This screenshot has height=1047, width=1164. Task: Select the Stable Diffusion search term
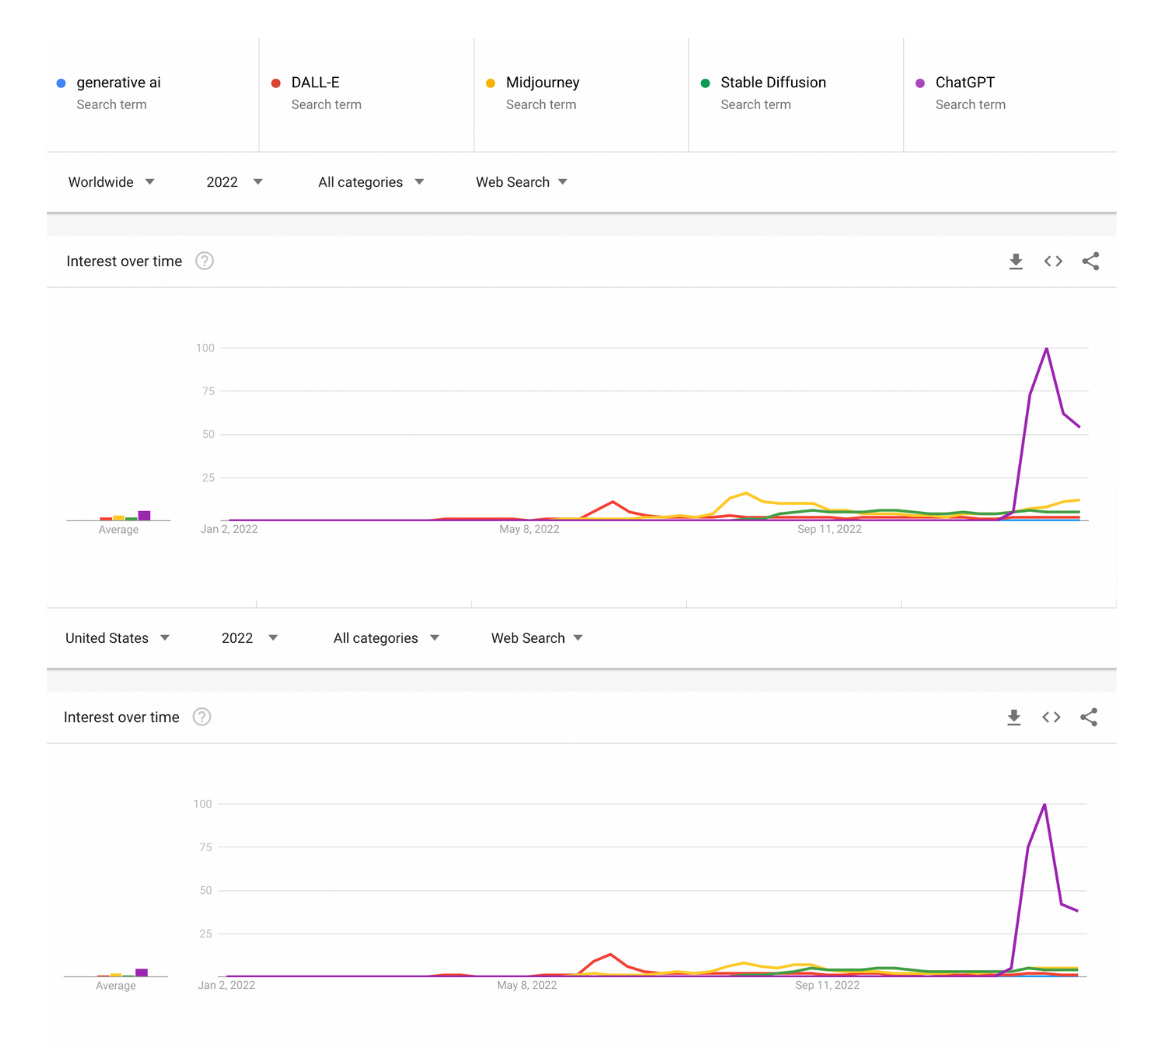pos(796,94)
